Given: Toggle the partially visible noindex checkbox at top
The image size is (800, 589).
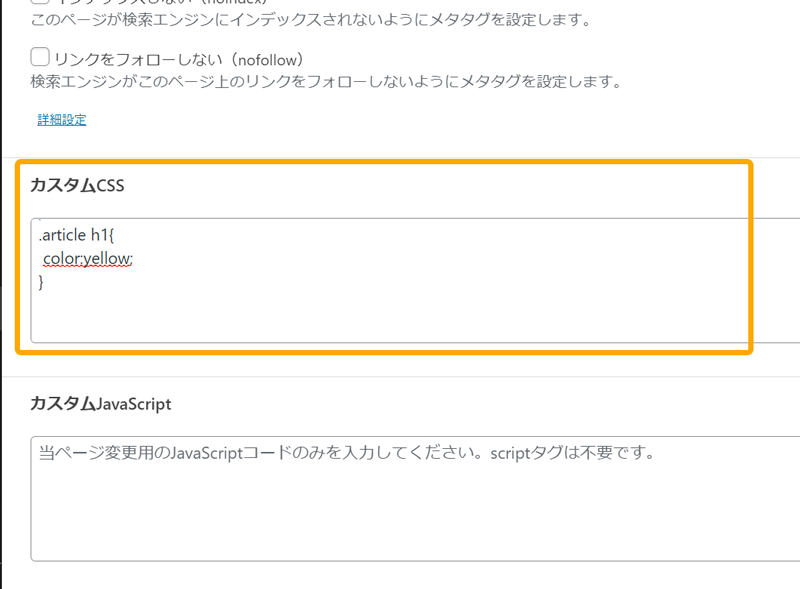Looking at the screenshot, I should (x=40, y=2).
